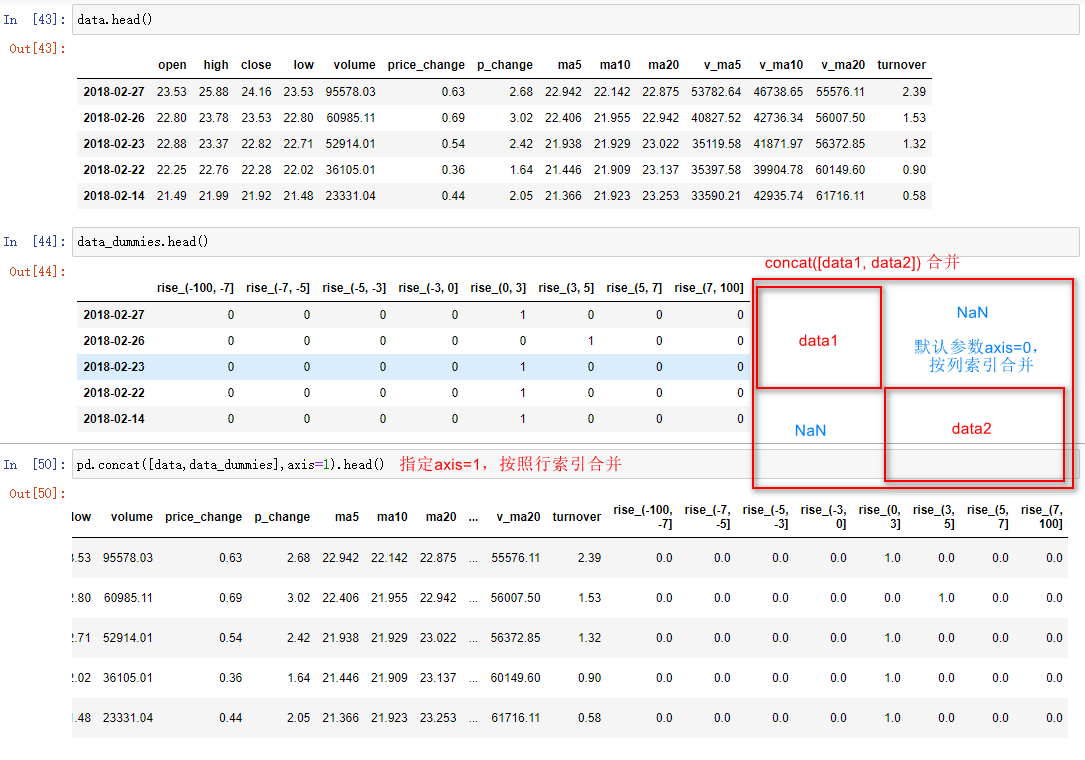Click the 'turnover' header in first table
The image size is (1085, 760).
pyautogui.click(x=902, y=64)
